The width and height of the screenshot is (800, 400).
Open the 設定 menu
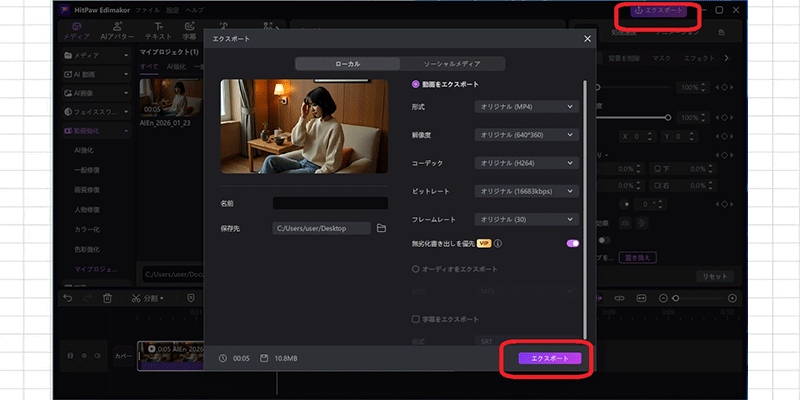point(172,10)
